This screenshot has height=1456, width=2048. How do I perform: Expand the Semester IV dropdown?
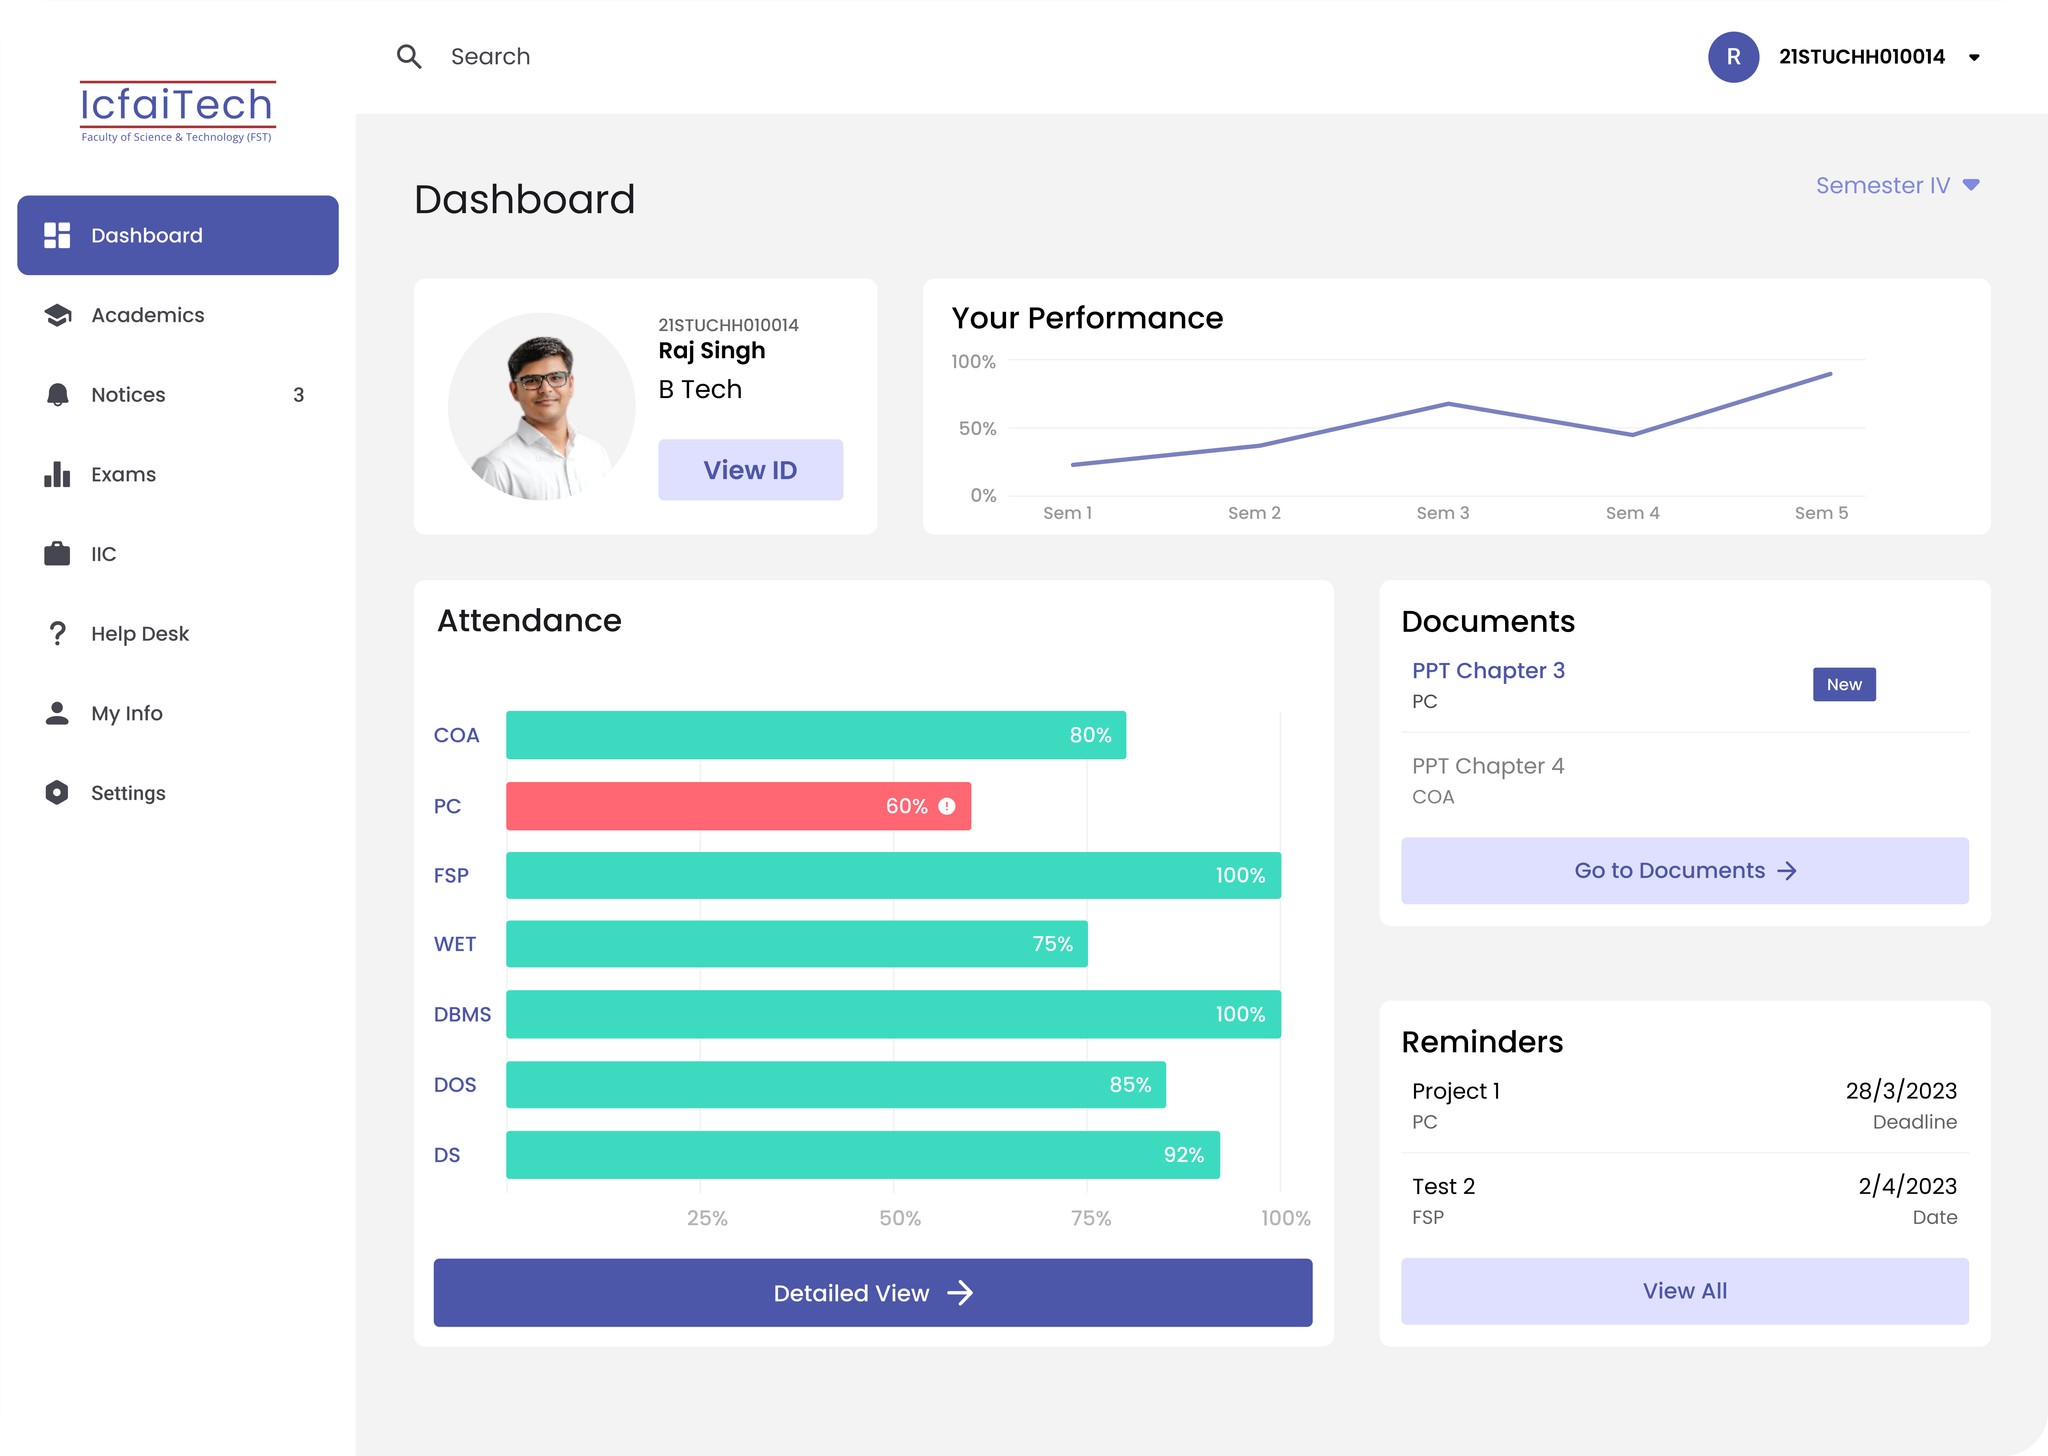pos(1897,185)
